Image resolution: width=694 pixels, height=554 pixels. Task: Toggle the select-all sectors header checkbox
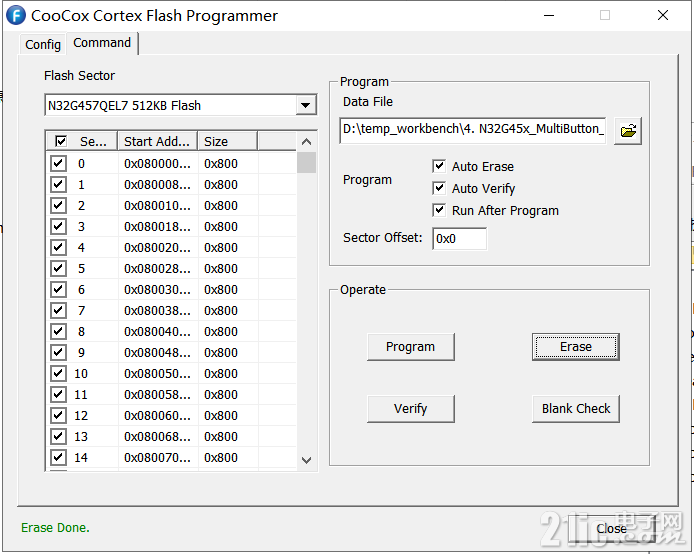61,141
